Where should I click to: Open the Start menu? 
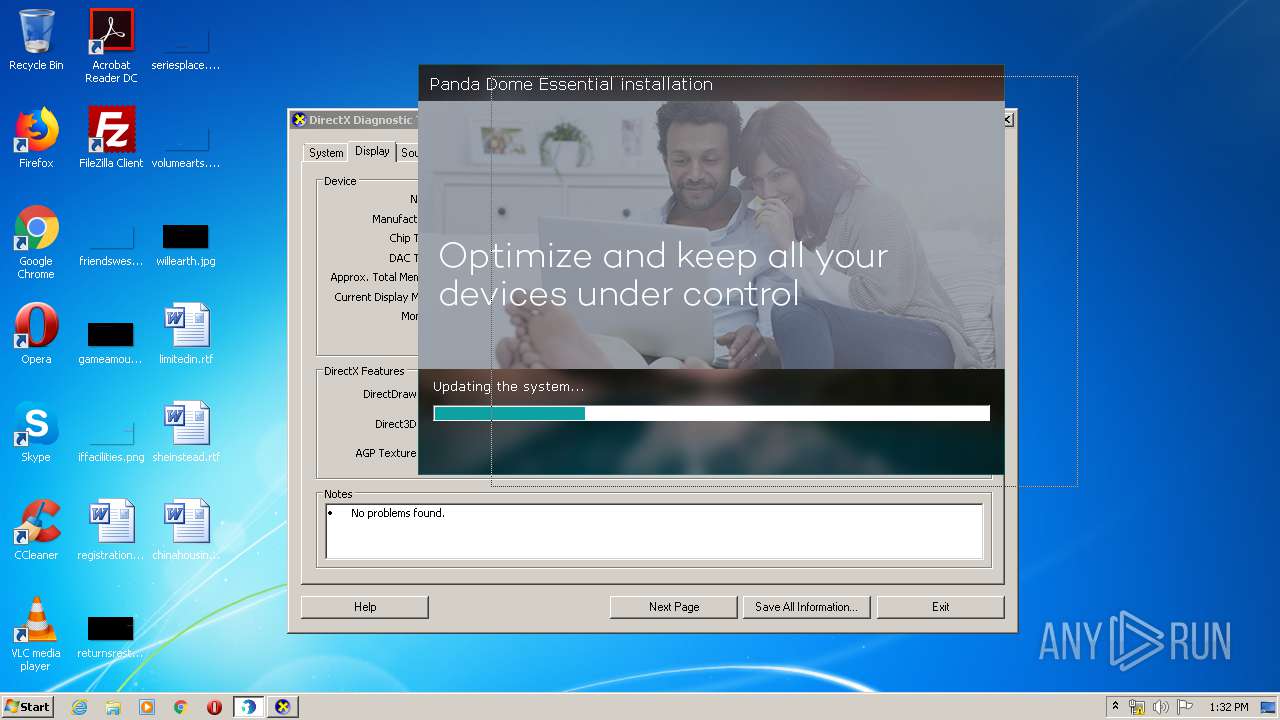27,707
